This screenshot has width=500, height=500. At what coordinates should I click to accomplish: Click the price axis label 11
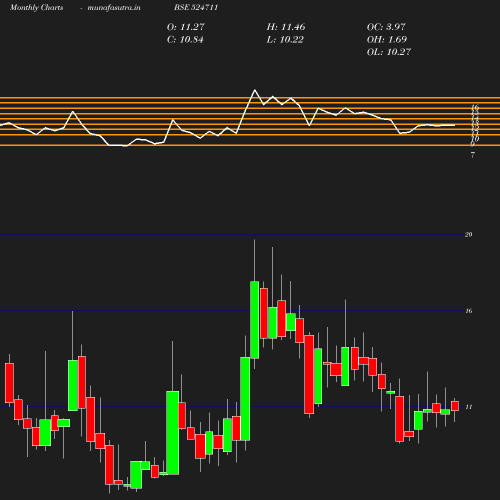(468, 407)
